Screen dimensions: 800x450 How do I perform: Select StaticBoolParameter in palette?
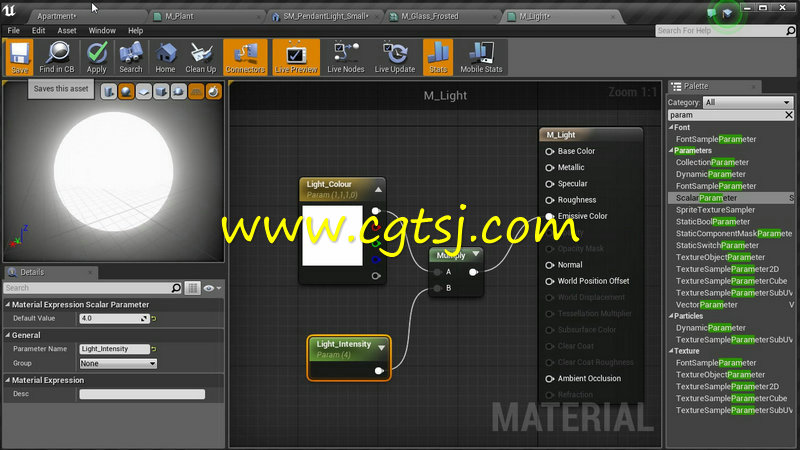point(713,221)
